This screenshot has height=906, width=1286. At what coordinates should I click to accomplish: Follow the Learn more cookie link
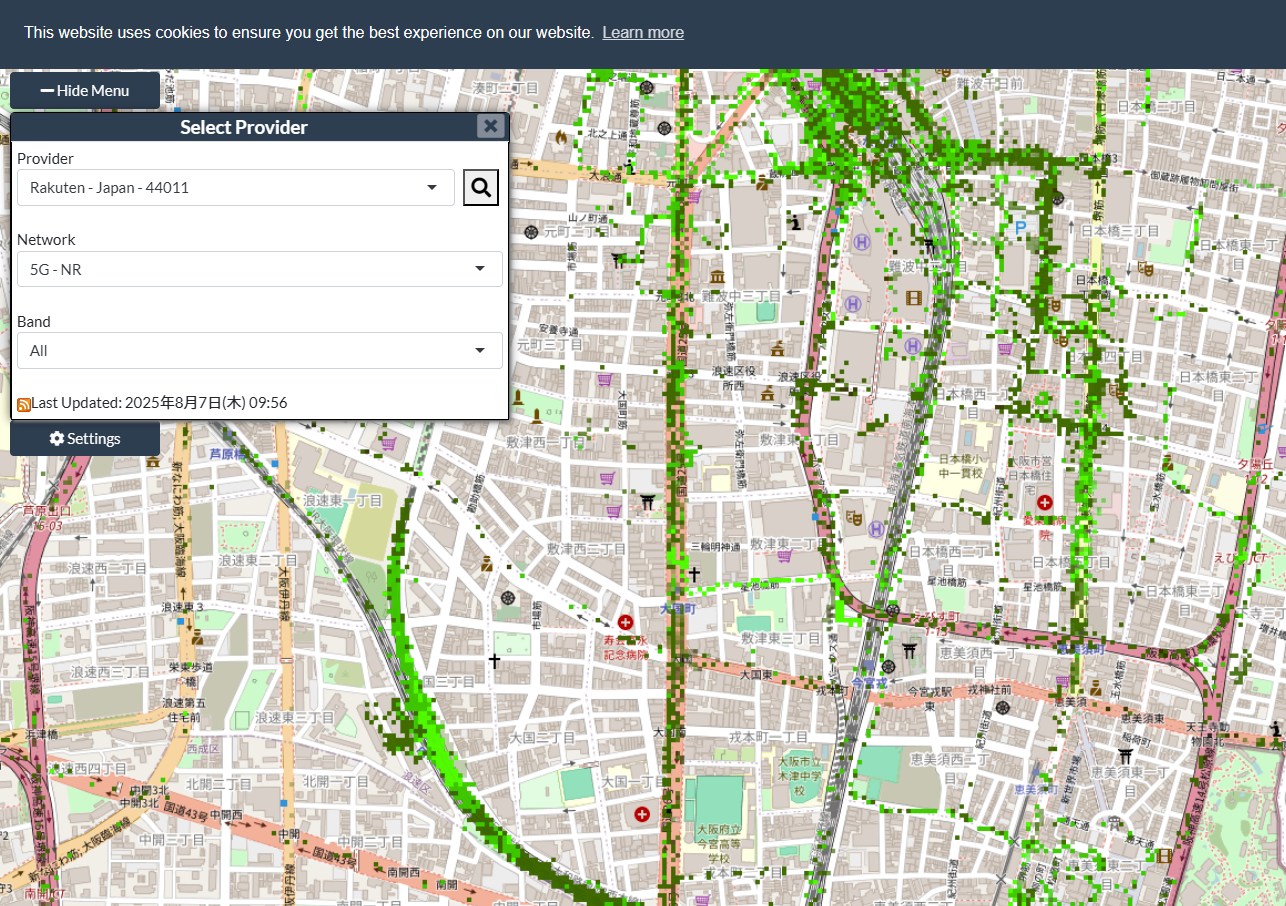(x=643, y=32)
